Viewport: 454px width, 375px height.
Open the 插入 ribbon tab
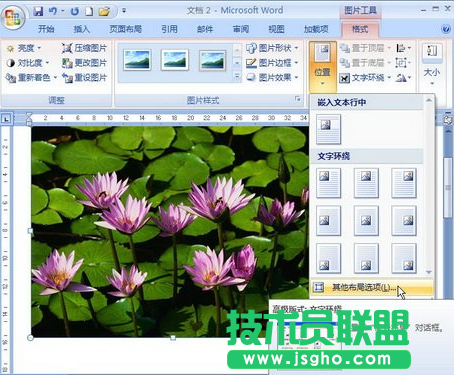pos(82,29)
